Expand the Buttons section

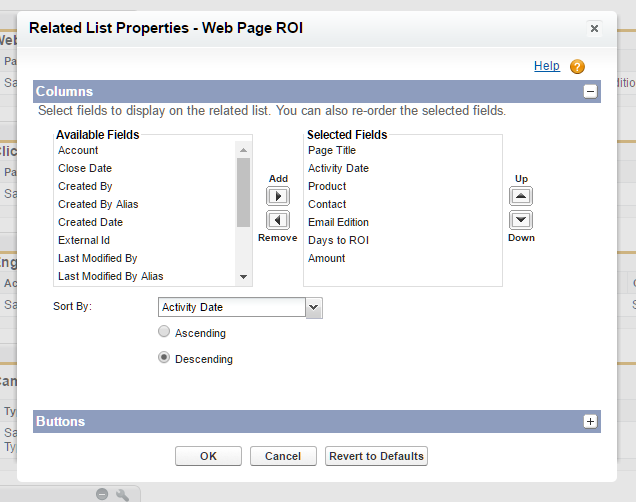coord(590,422)
